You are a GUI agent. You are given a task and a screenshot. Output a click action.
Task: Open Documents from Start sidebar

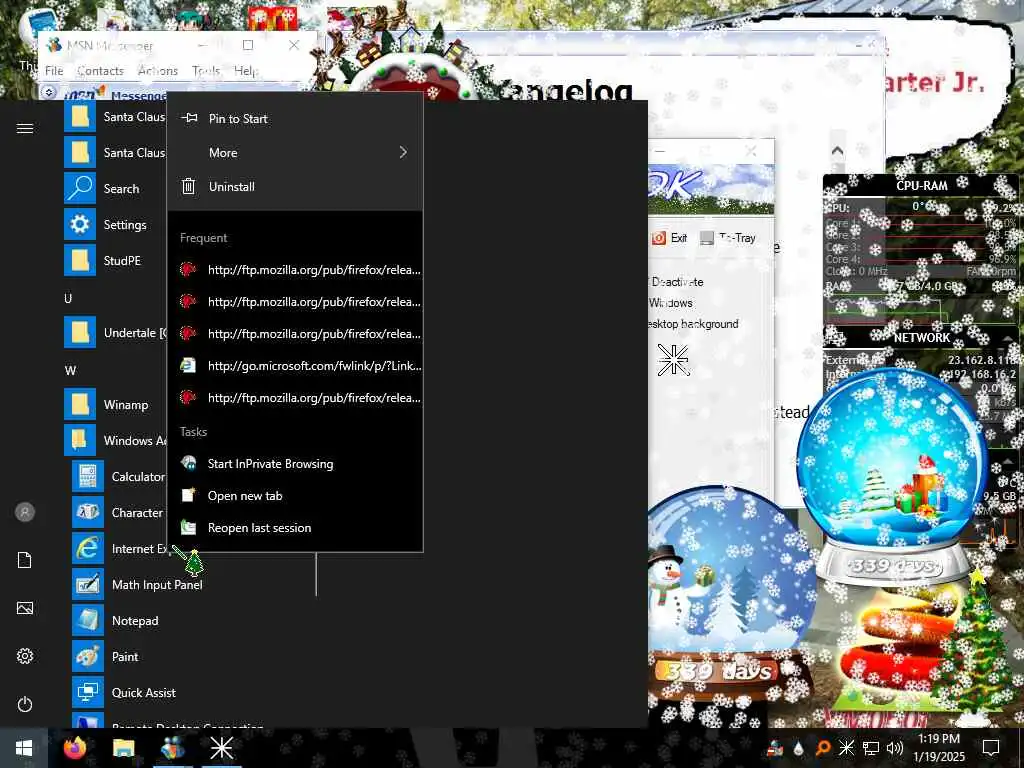pos(25,560)
